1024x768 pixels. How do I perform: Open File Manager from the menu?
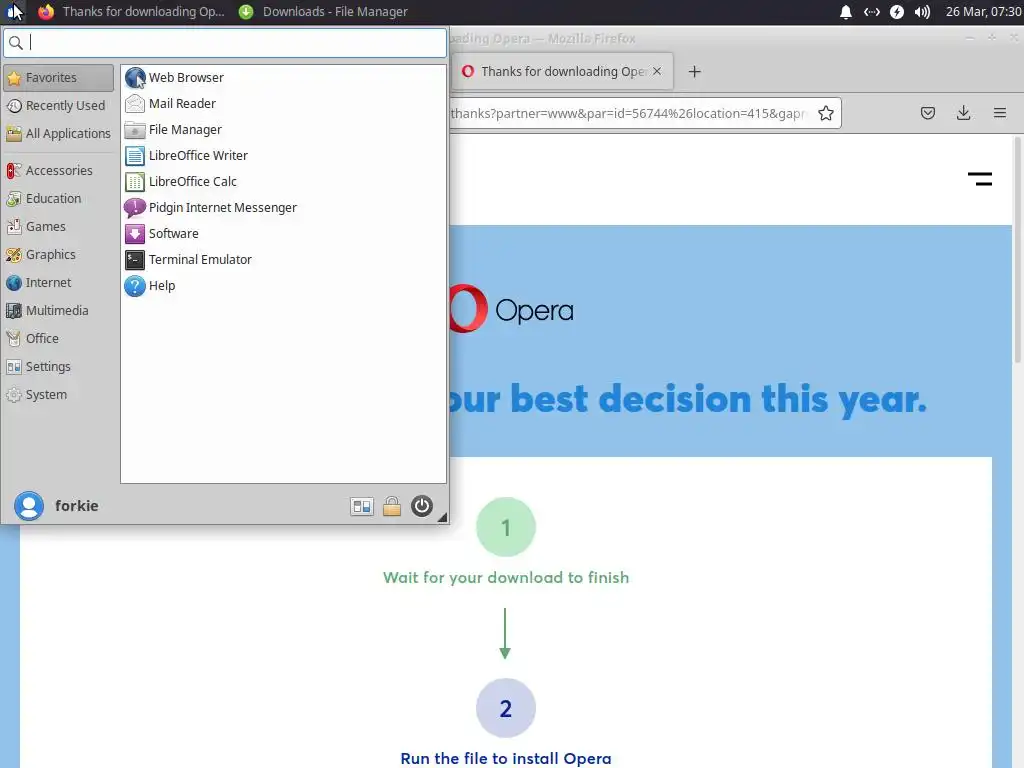click(283, 130)
